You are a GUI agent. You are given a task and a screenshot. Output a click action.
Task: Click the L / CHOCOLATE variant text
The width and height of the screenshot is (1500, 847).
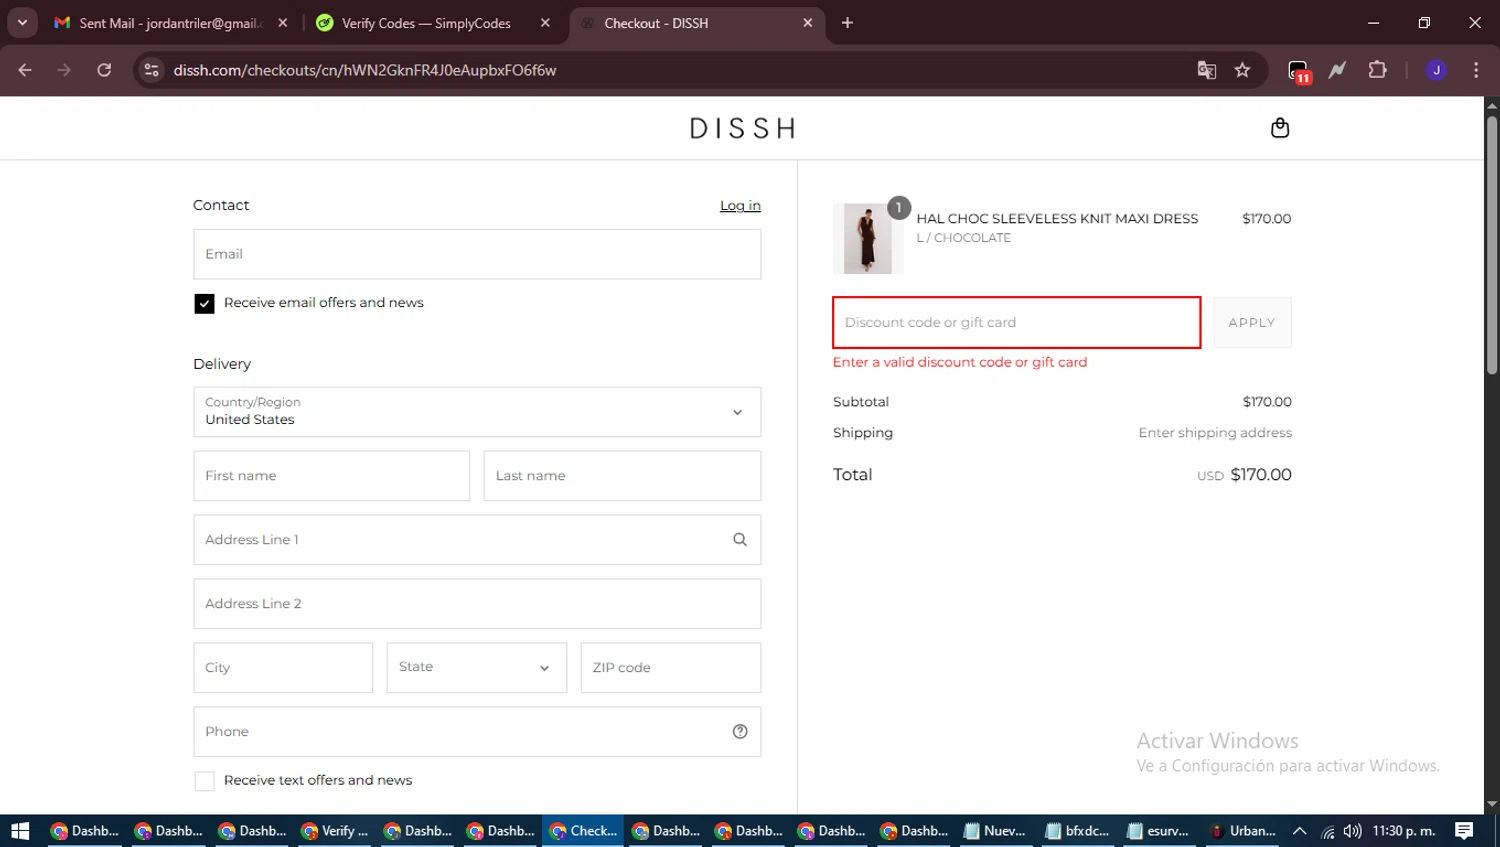pyautogui.click(x=964, y=238)
